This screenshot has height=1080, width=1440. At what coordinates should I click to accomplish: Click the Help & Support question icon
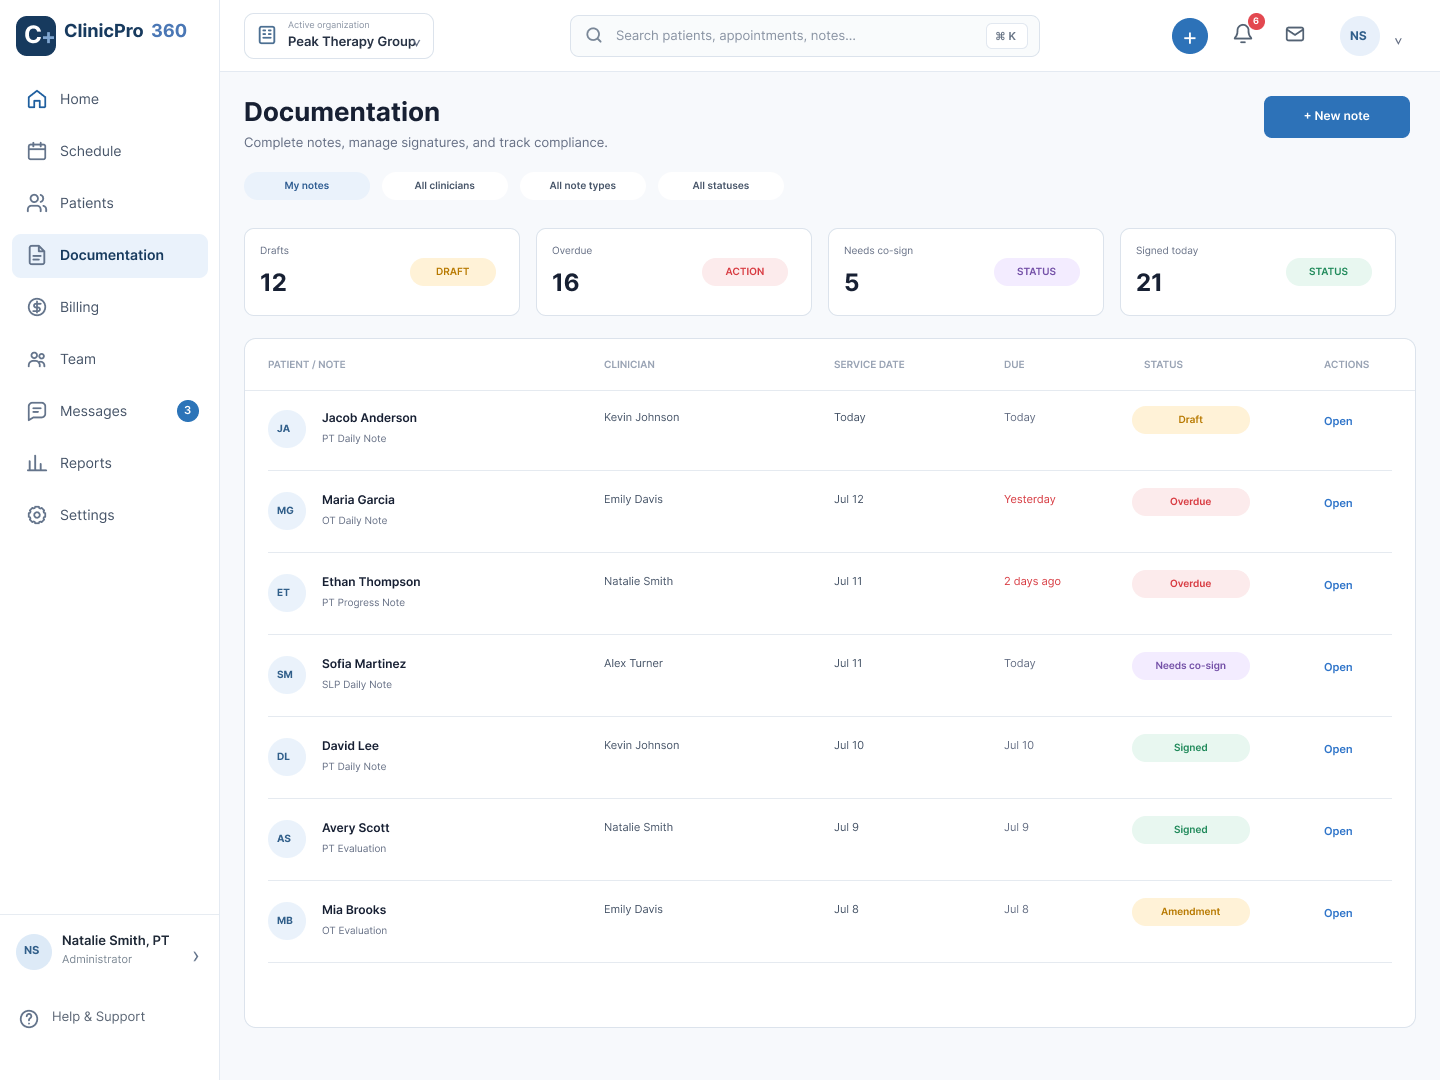pyautogui.click(x=30, y=1018)
